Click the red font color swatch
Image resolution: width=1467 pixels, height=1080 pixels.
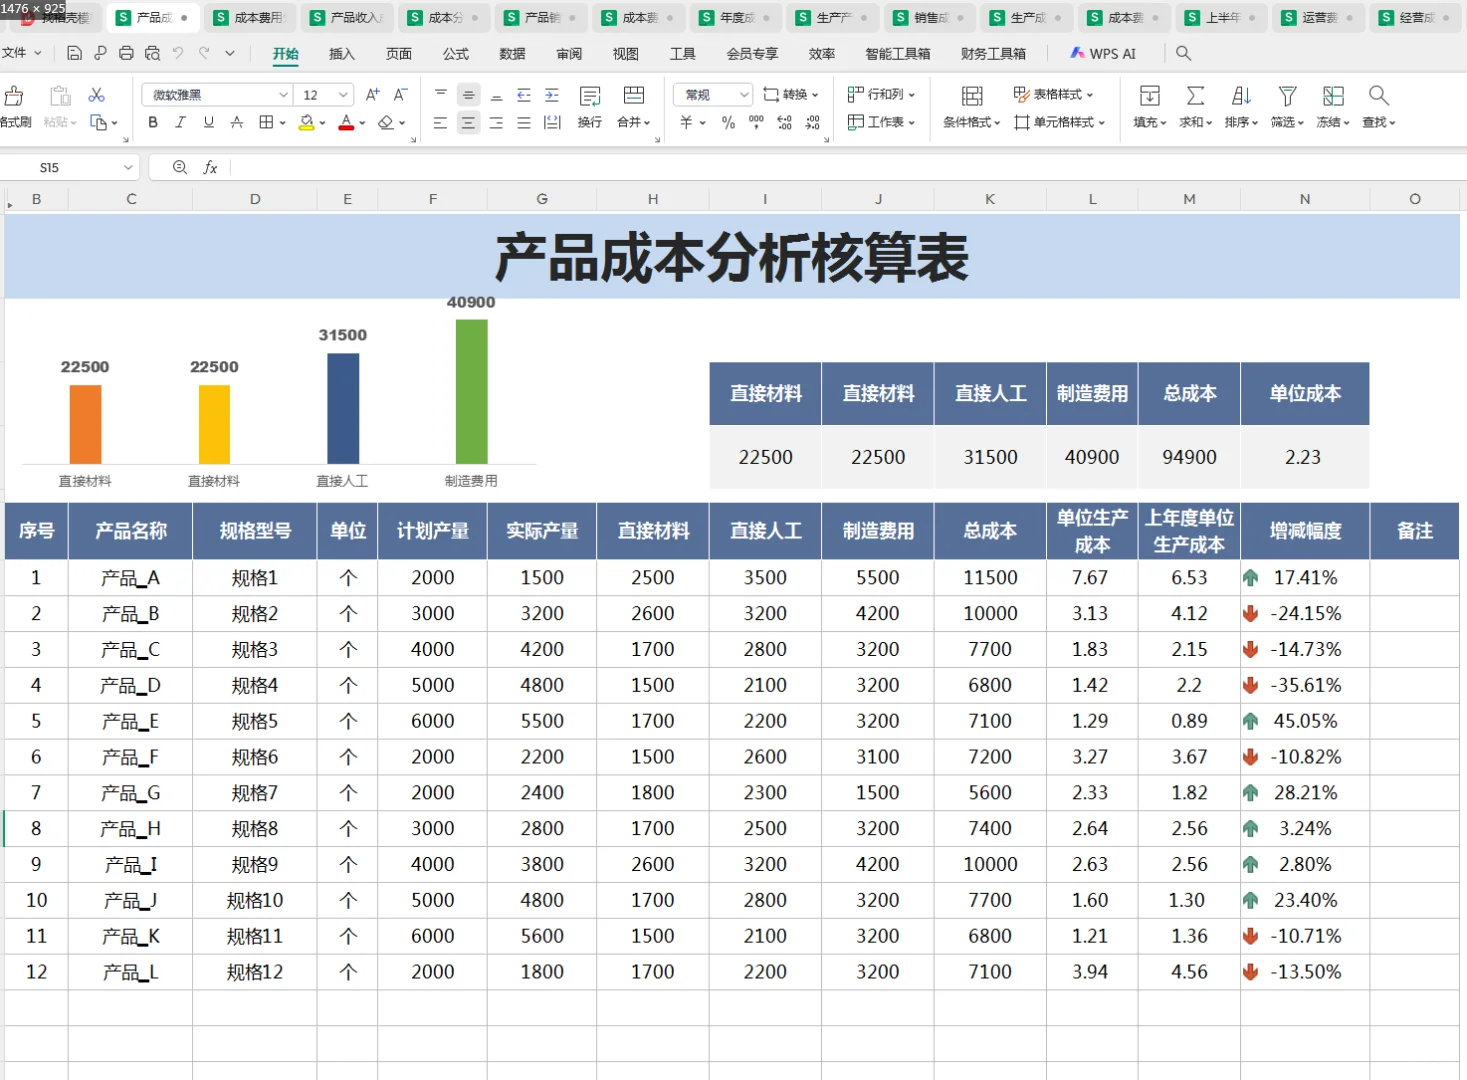[346, 122]
